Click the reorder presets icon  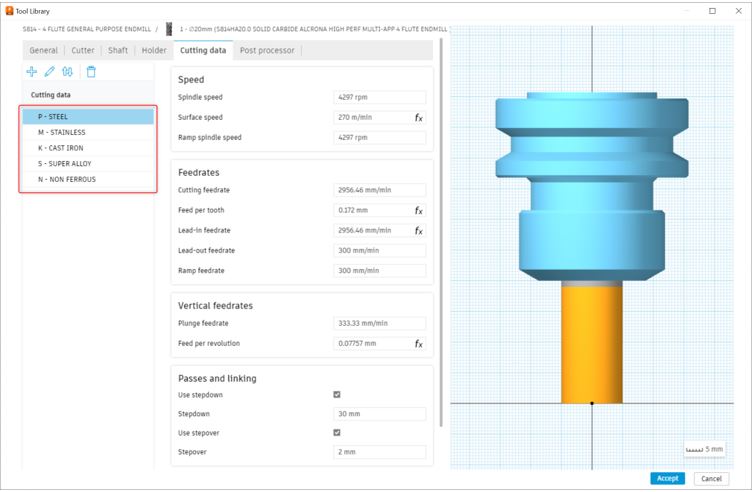(68, 72)
